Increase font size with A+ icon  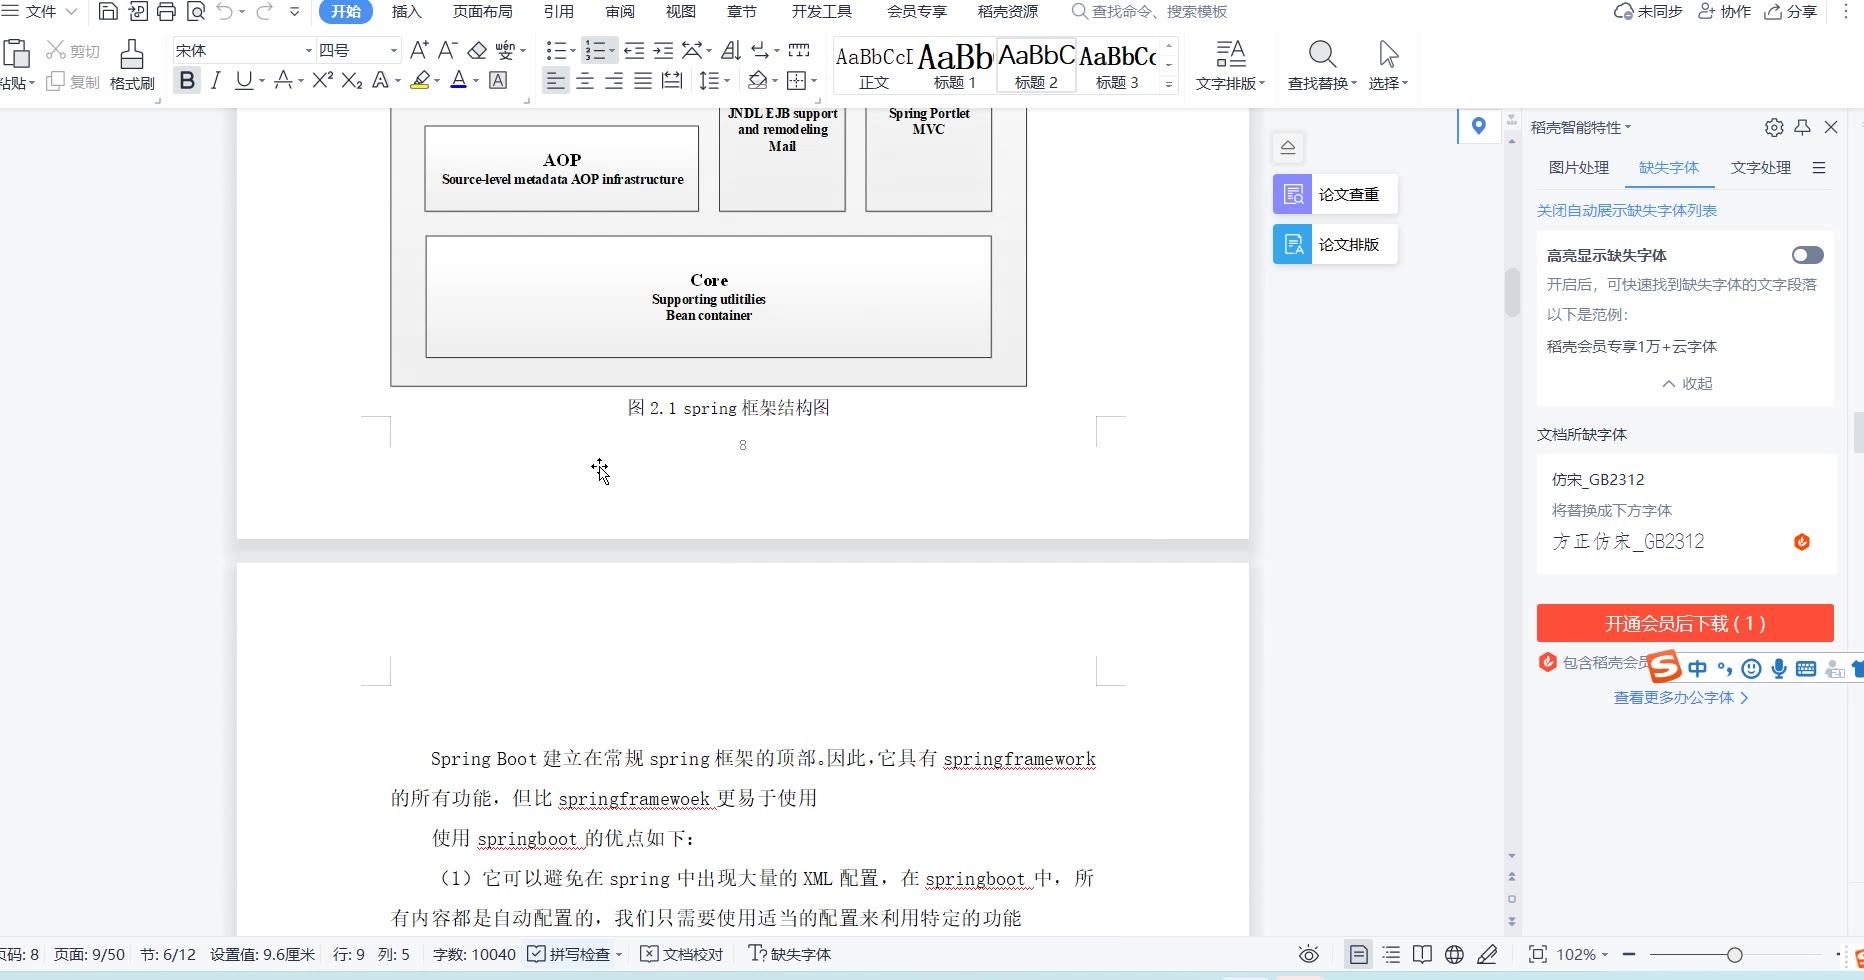(419, 50)
